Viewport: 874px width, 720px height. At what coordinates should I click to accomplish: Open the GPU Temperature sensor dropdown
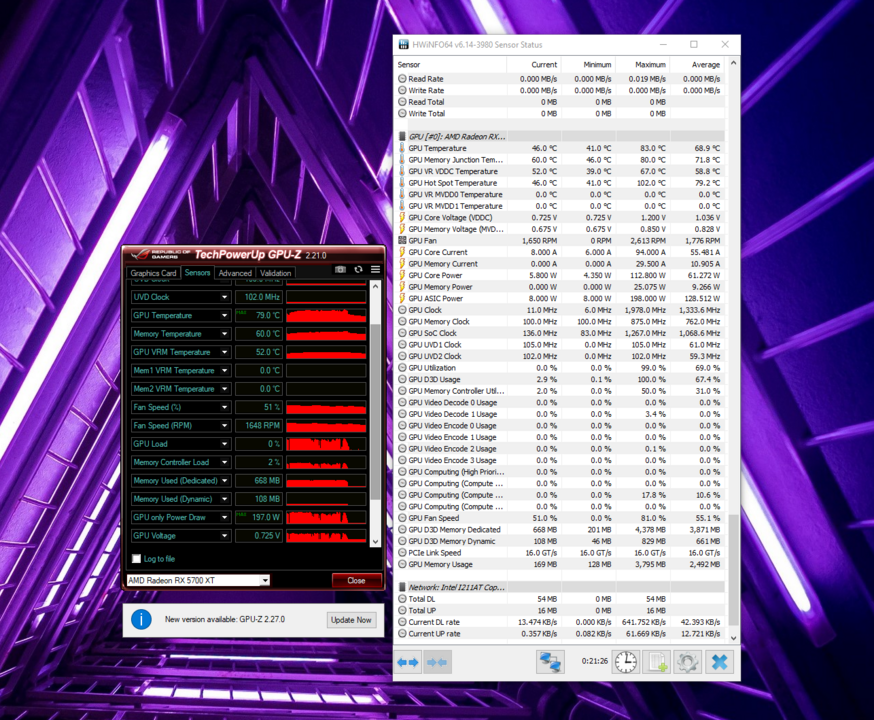224,315
